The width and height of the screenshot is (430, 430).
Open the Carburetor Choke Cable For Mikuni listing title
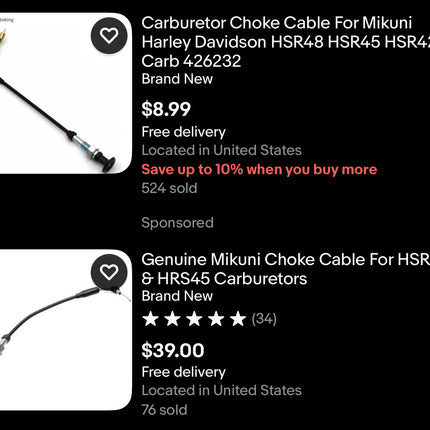coord(286,42)
